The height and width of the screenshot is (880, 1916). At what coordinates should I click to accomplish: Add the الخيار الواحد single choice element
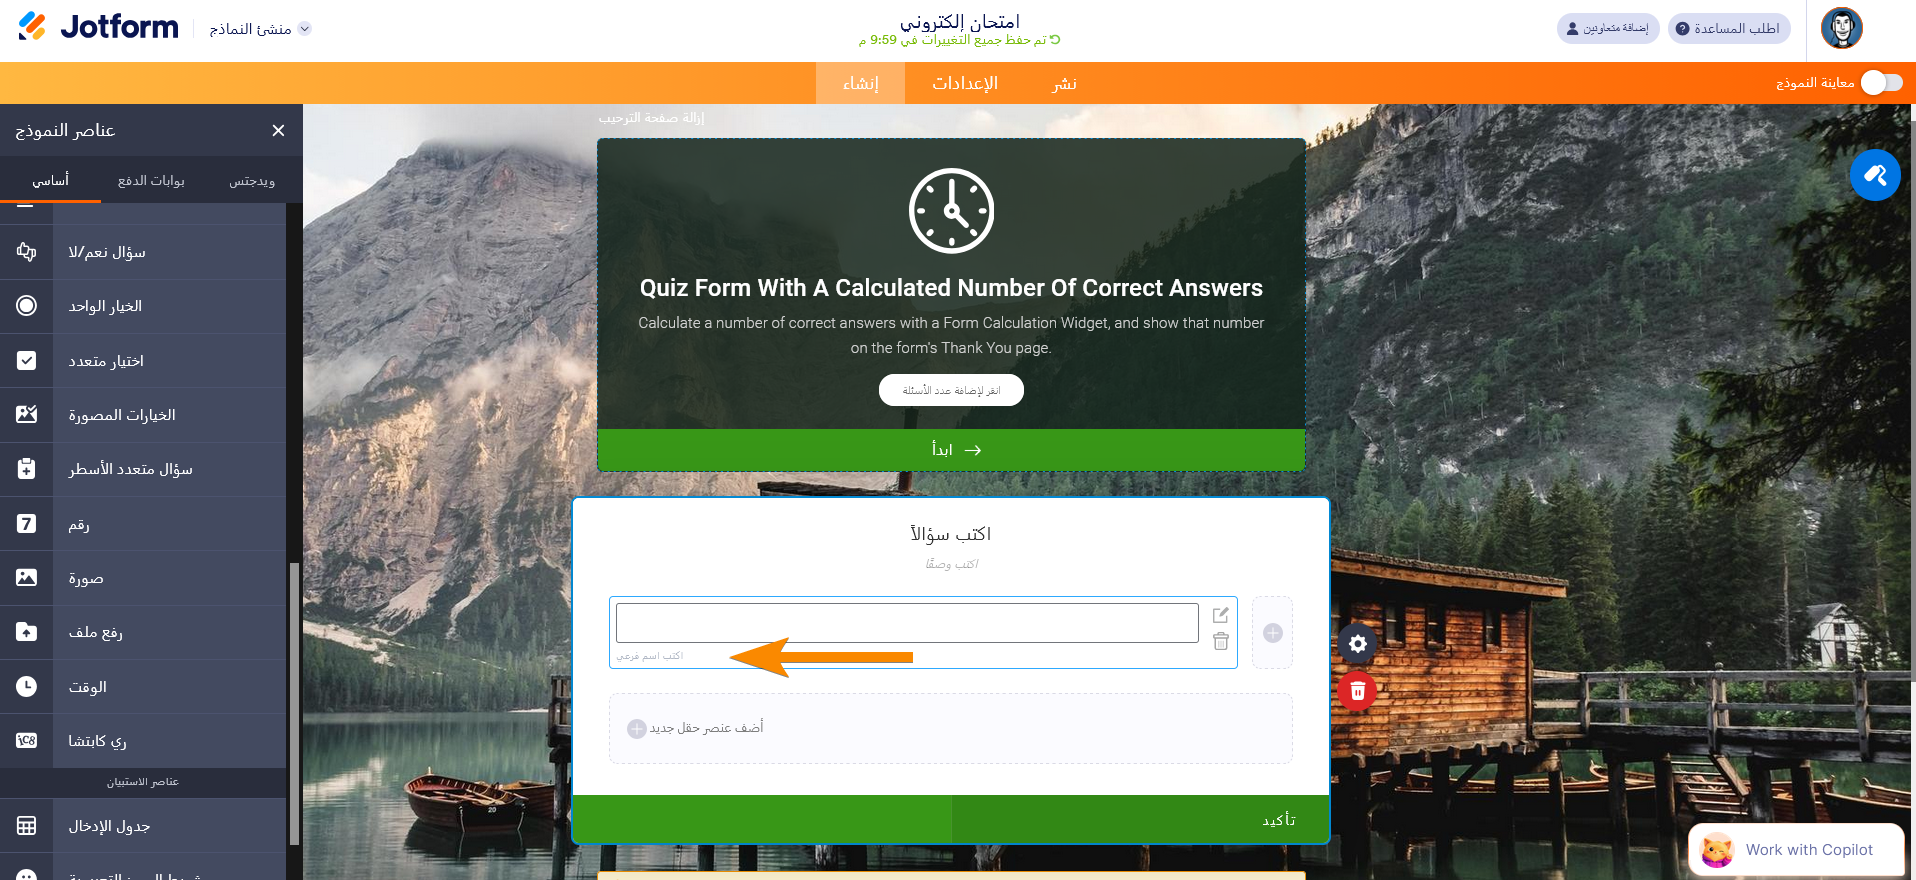click(x=143, y=306)
